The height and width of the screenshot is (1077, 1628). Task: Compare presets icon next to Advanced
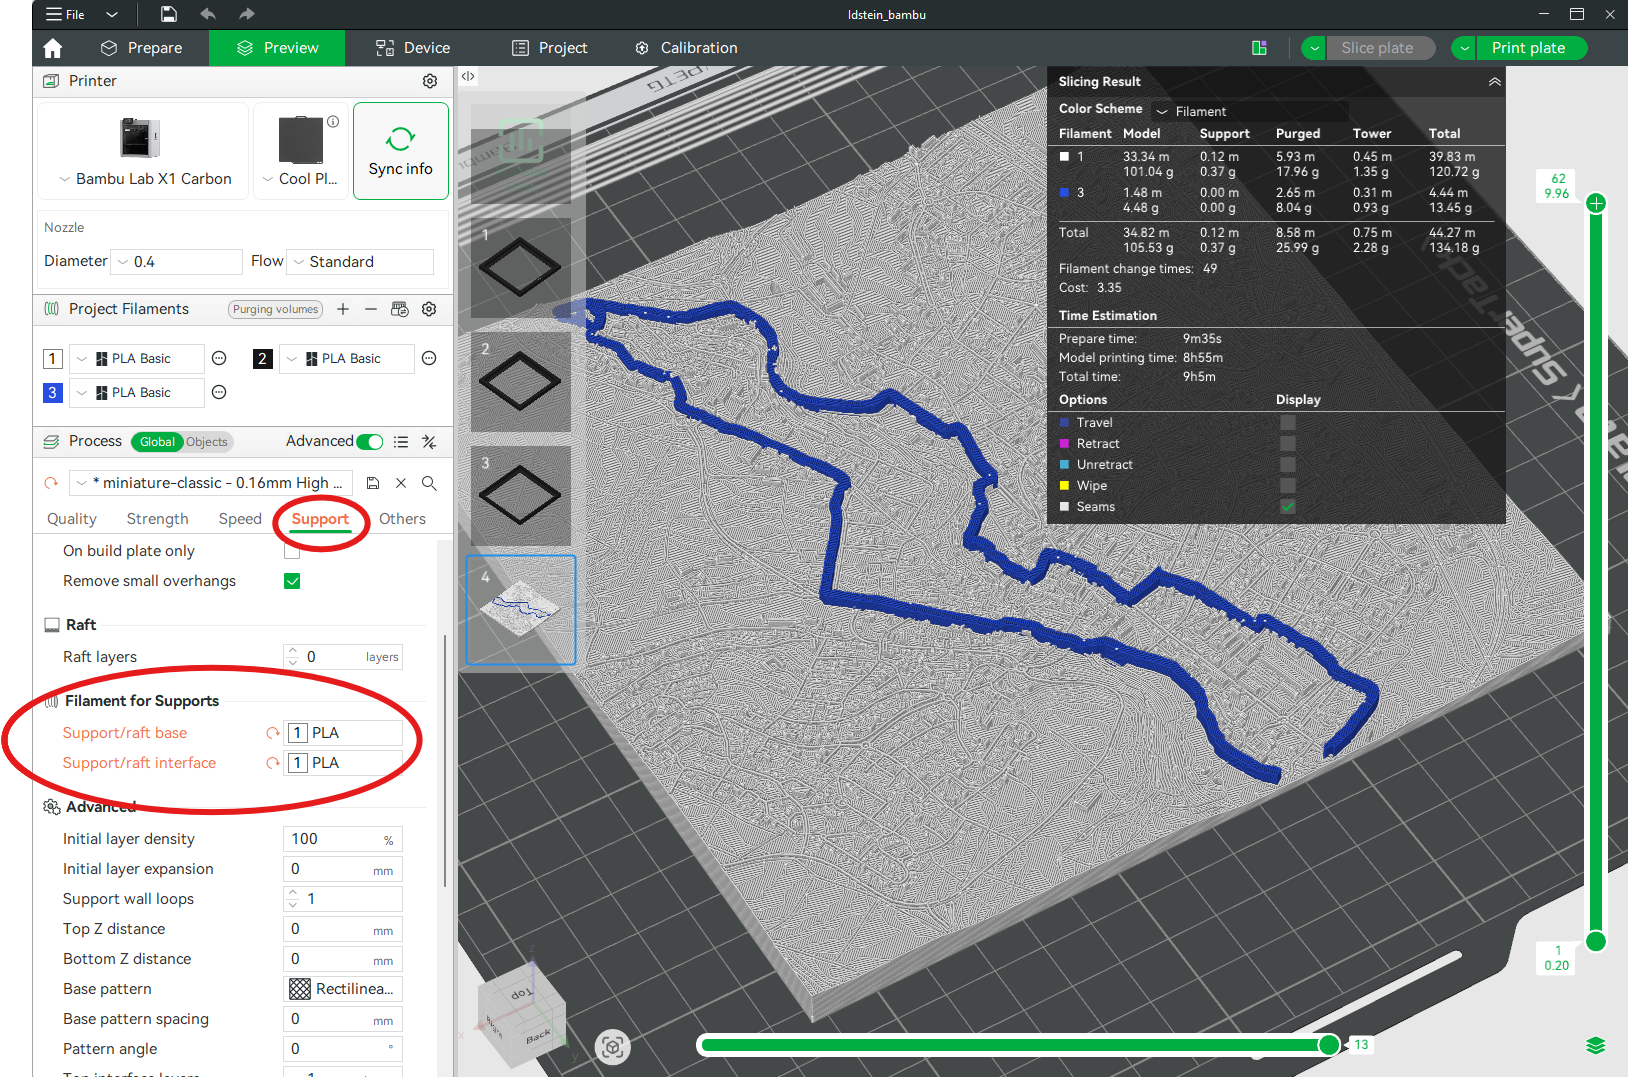(429, 441)
